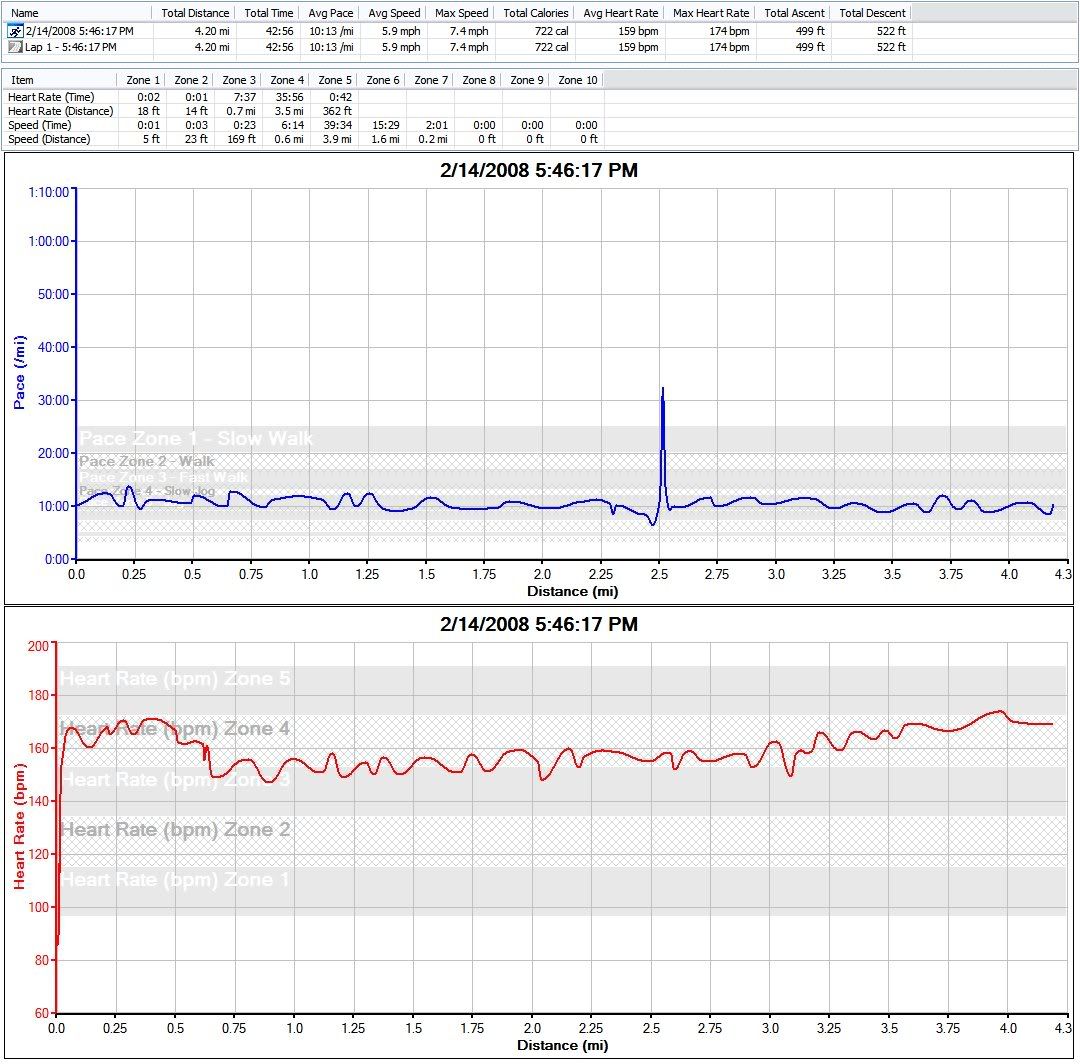The image size is (1080, 1064).
Task: Click the Pace (/mi) axis label
Action: tap(19, 373)
